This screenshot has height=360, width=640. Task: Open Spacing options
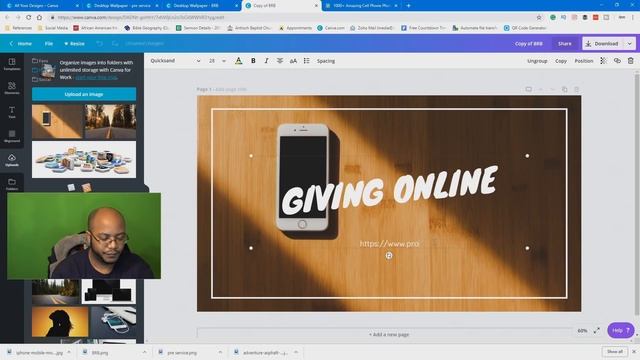coord(326,61)
